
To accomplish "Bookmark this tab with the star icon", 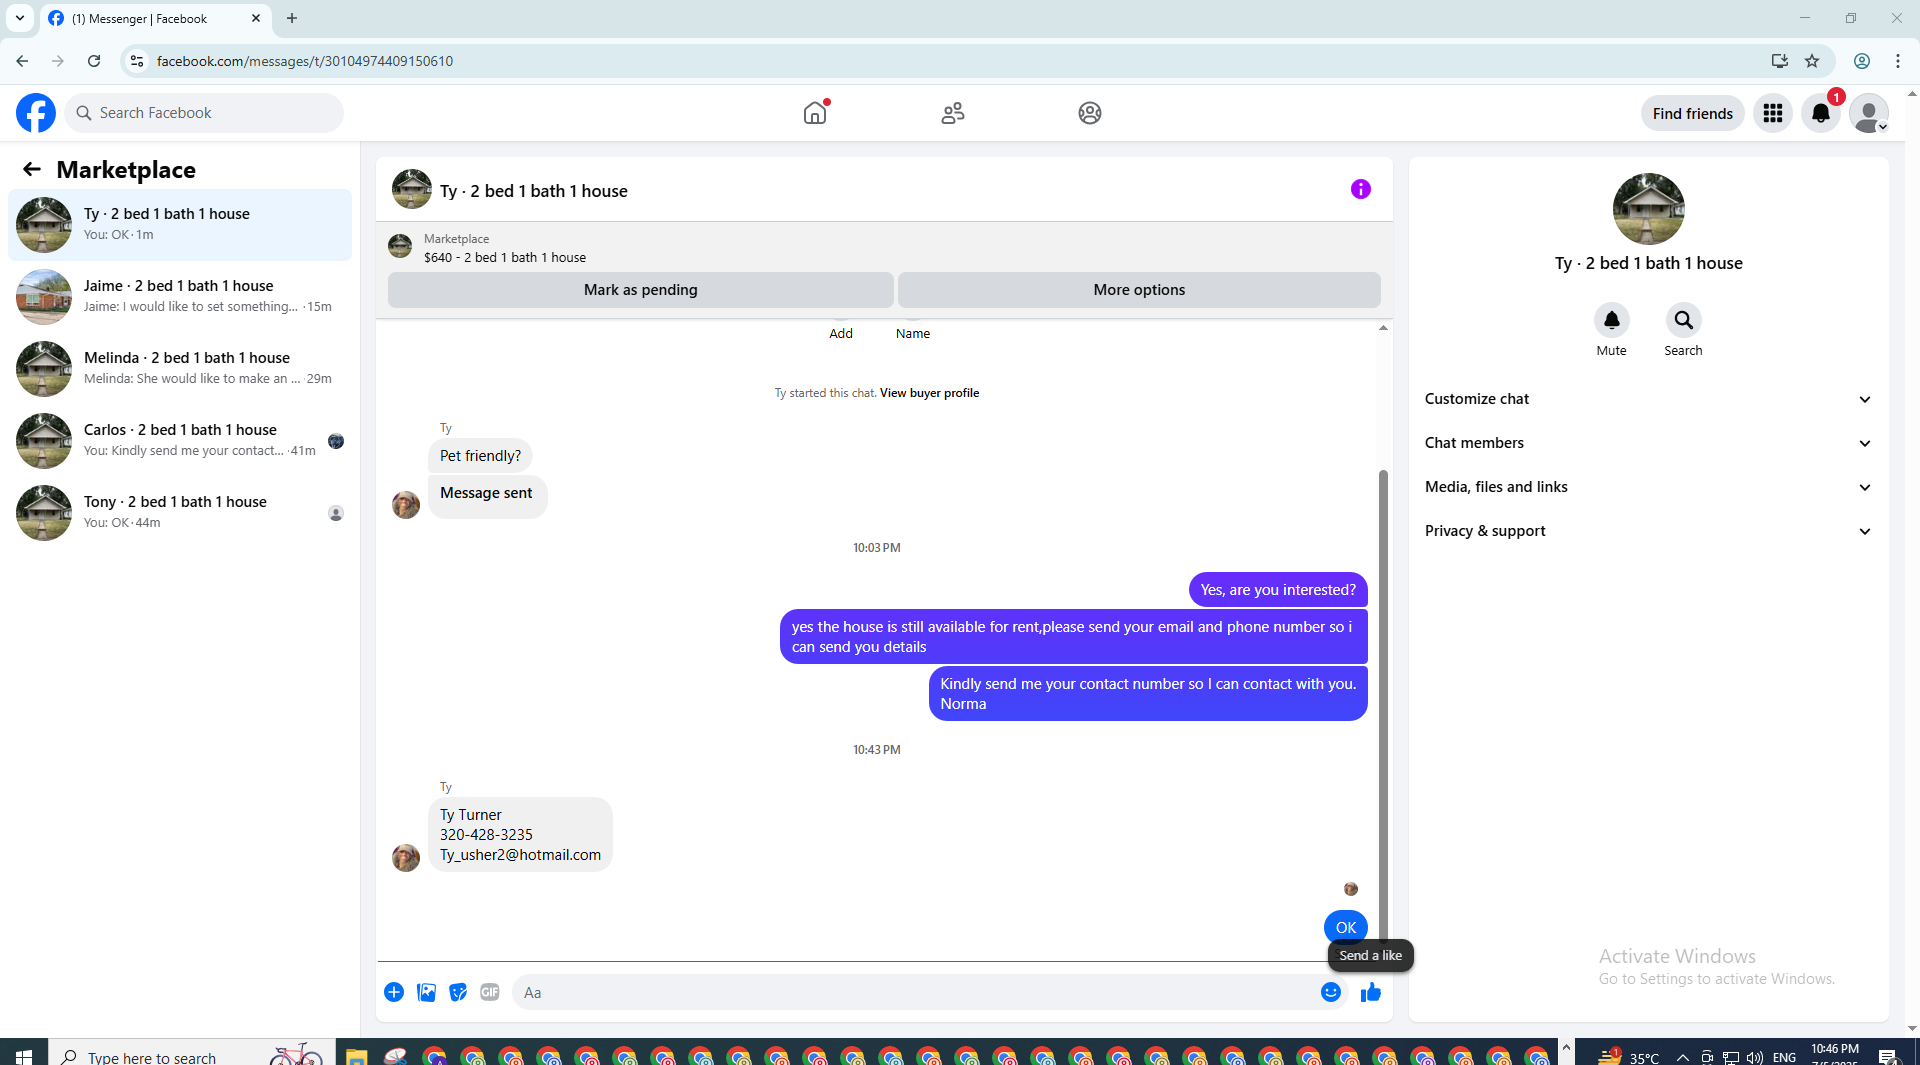I will coord(1812,61).
